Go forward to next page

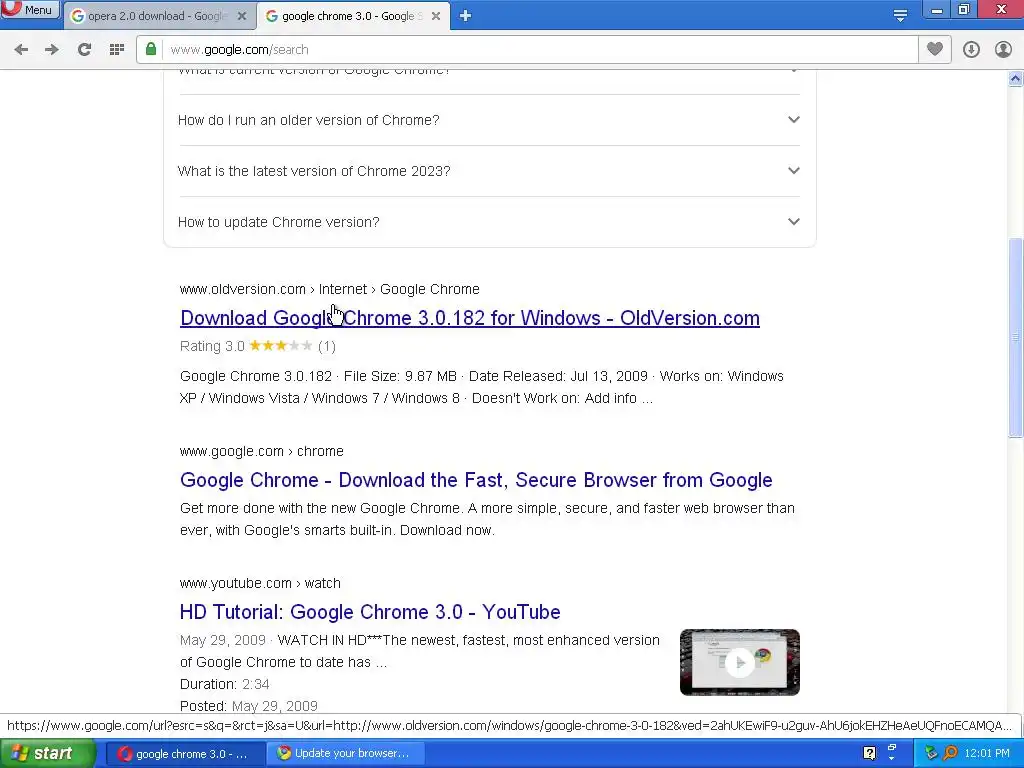tap(52, 50)
